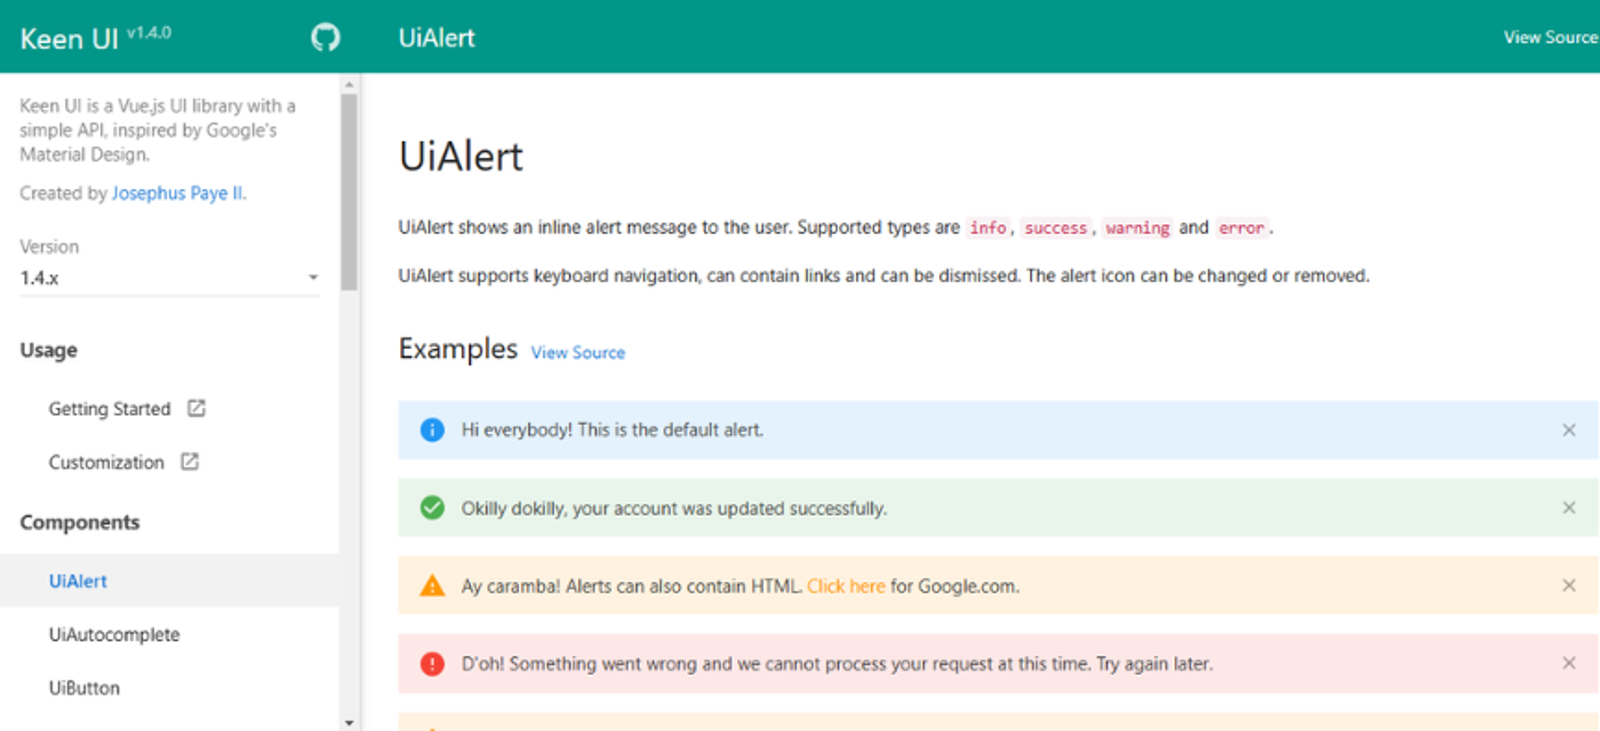Dismiss the 'Hi everybody' default alert
Viewport: 1600px width, 731px height.
pos(1569,430)
